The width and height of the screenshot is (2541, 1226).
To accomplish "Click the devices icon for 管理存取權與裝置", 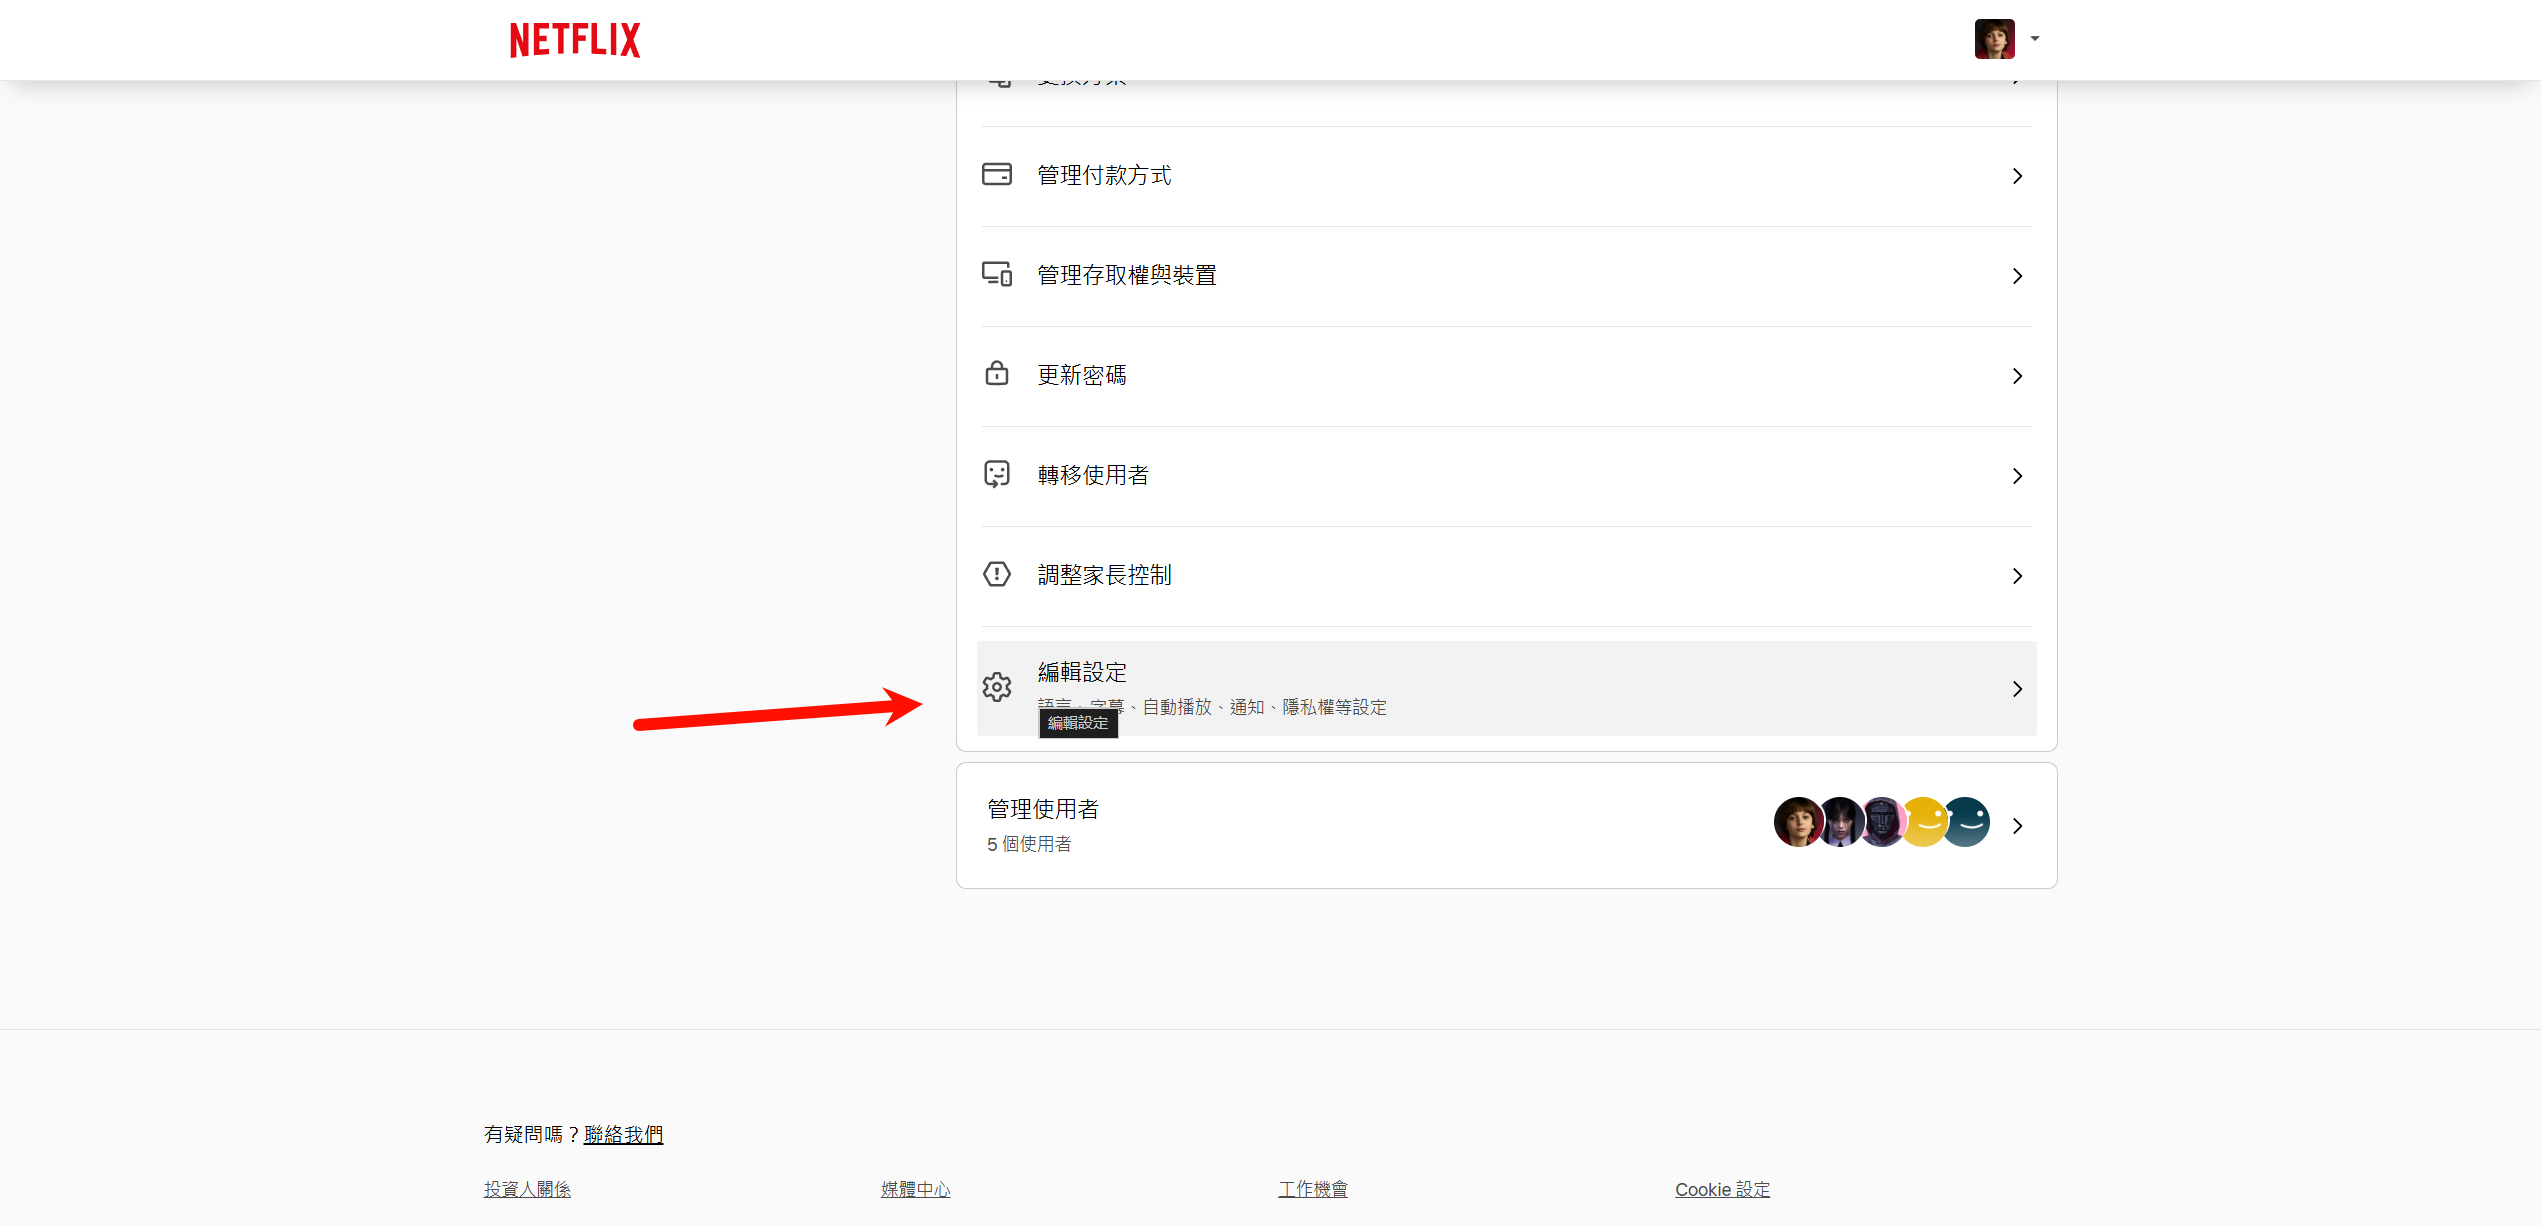I will [x=996, y=275].
